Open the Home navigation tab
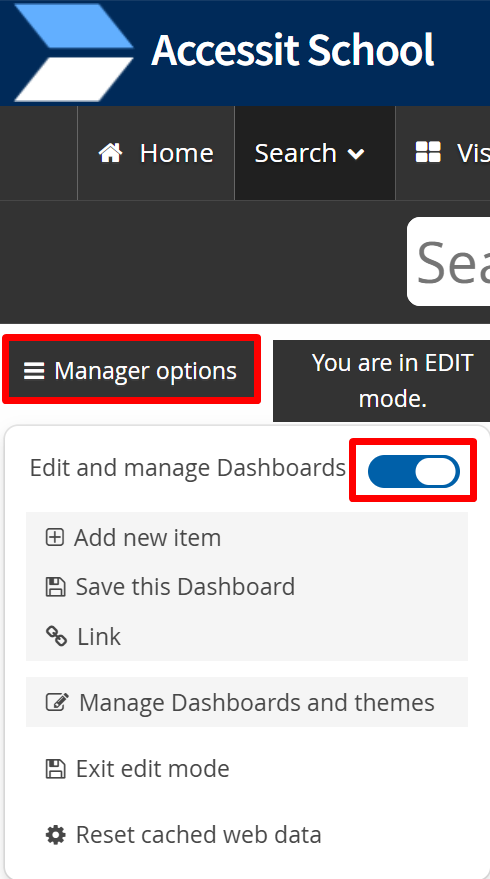490x879 pixels. click(x=156, y=153)
